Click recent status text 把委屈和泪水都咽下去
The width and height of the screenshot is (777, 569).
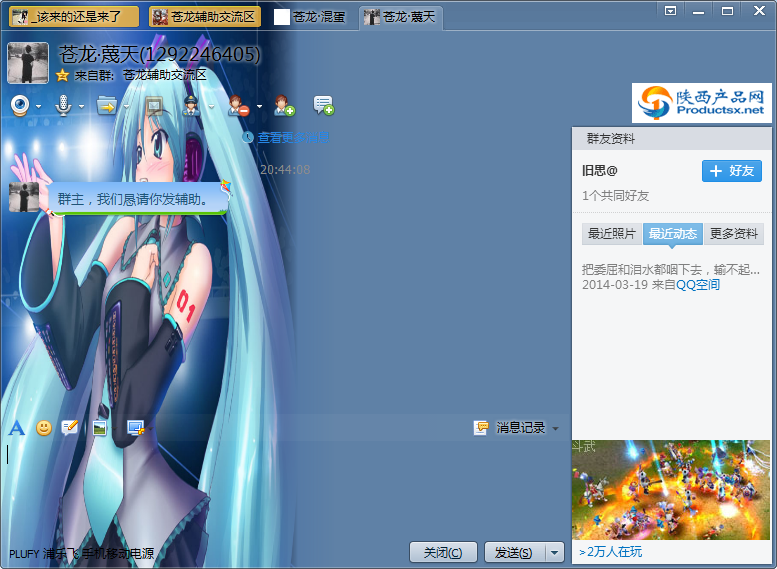(670, 270)
